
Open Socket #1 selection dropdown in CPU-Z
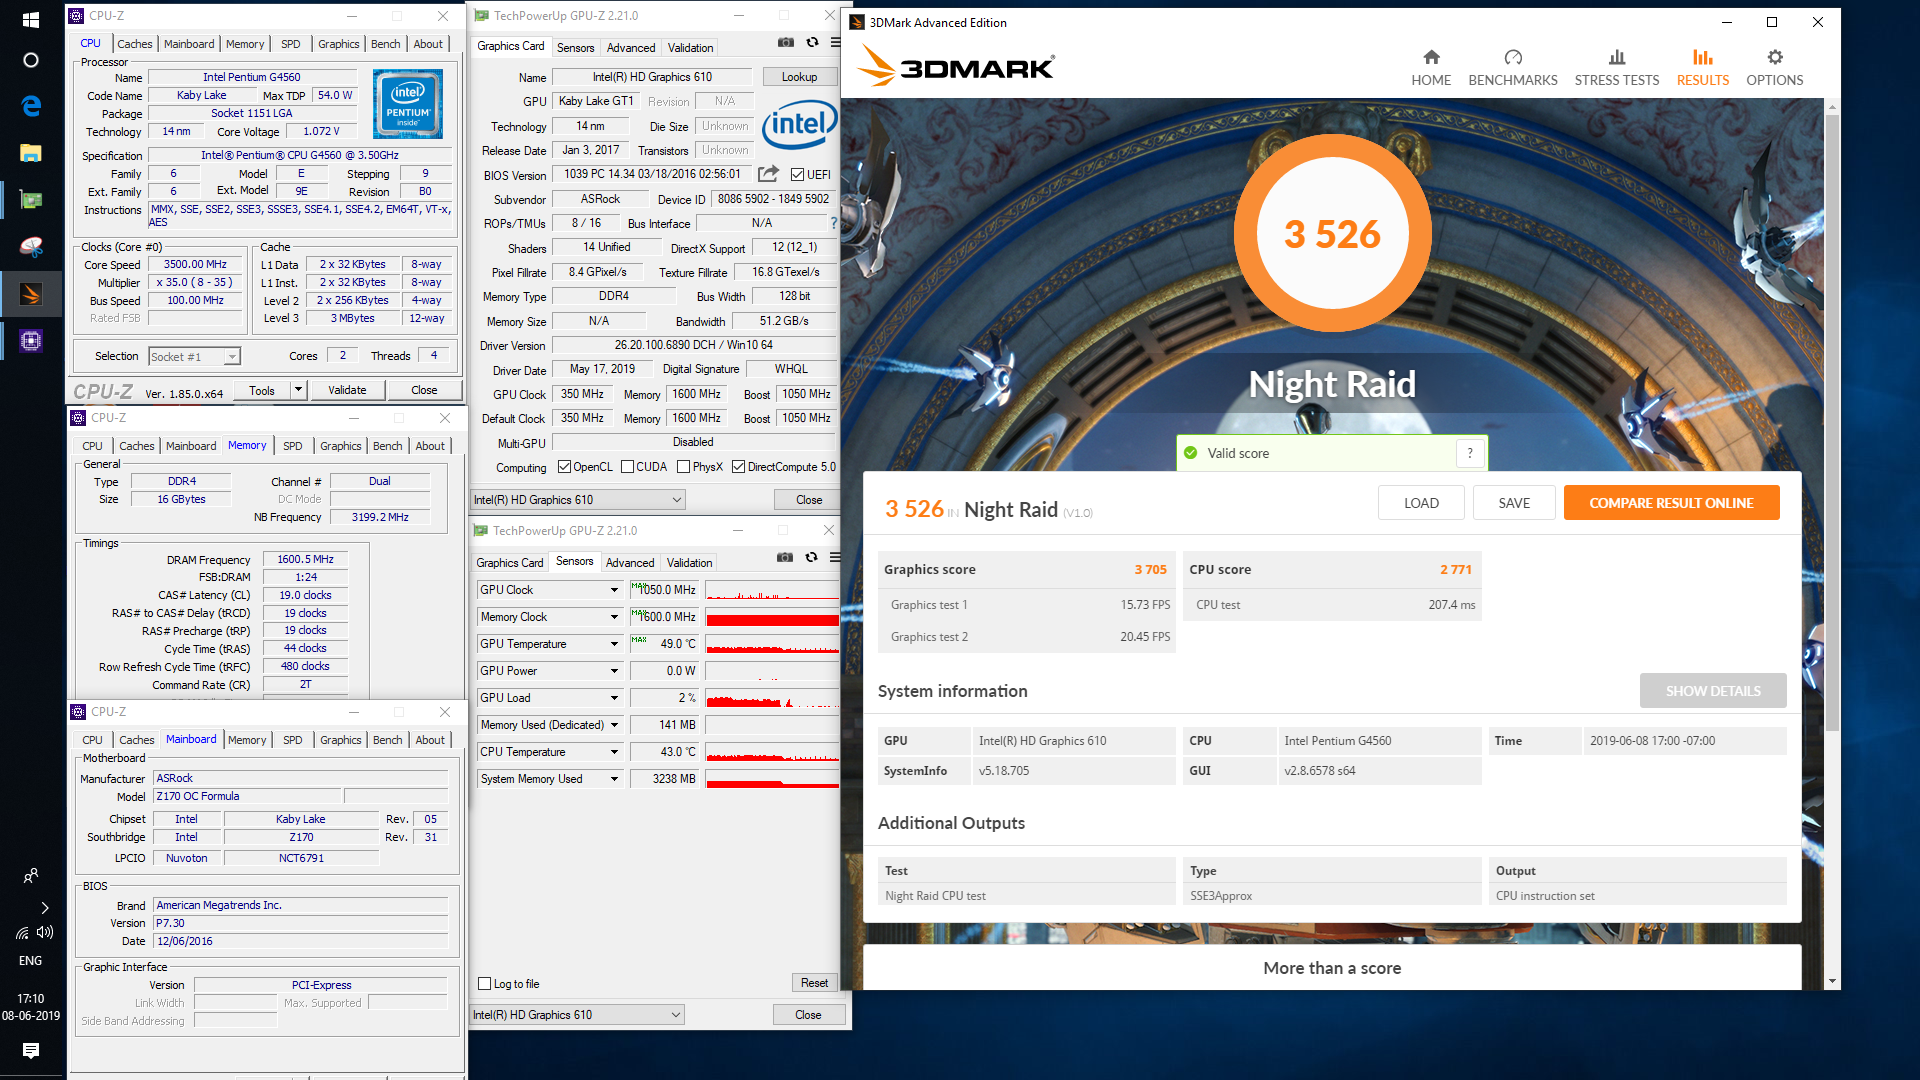click(x=194, y=357)
